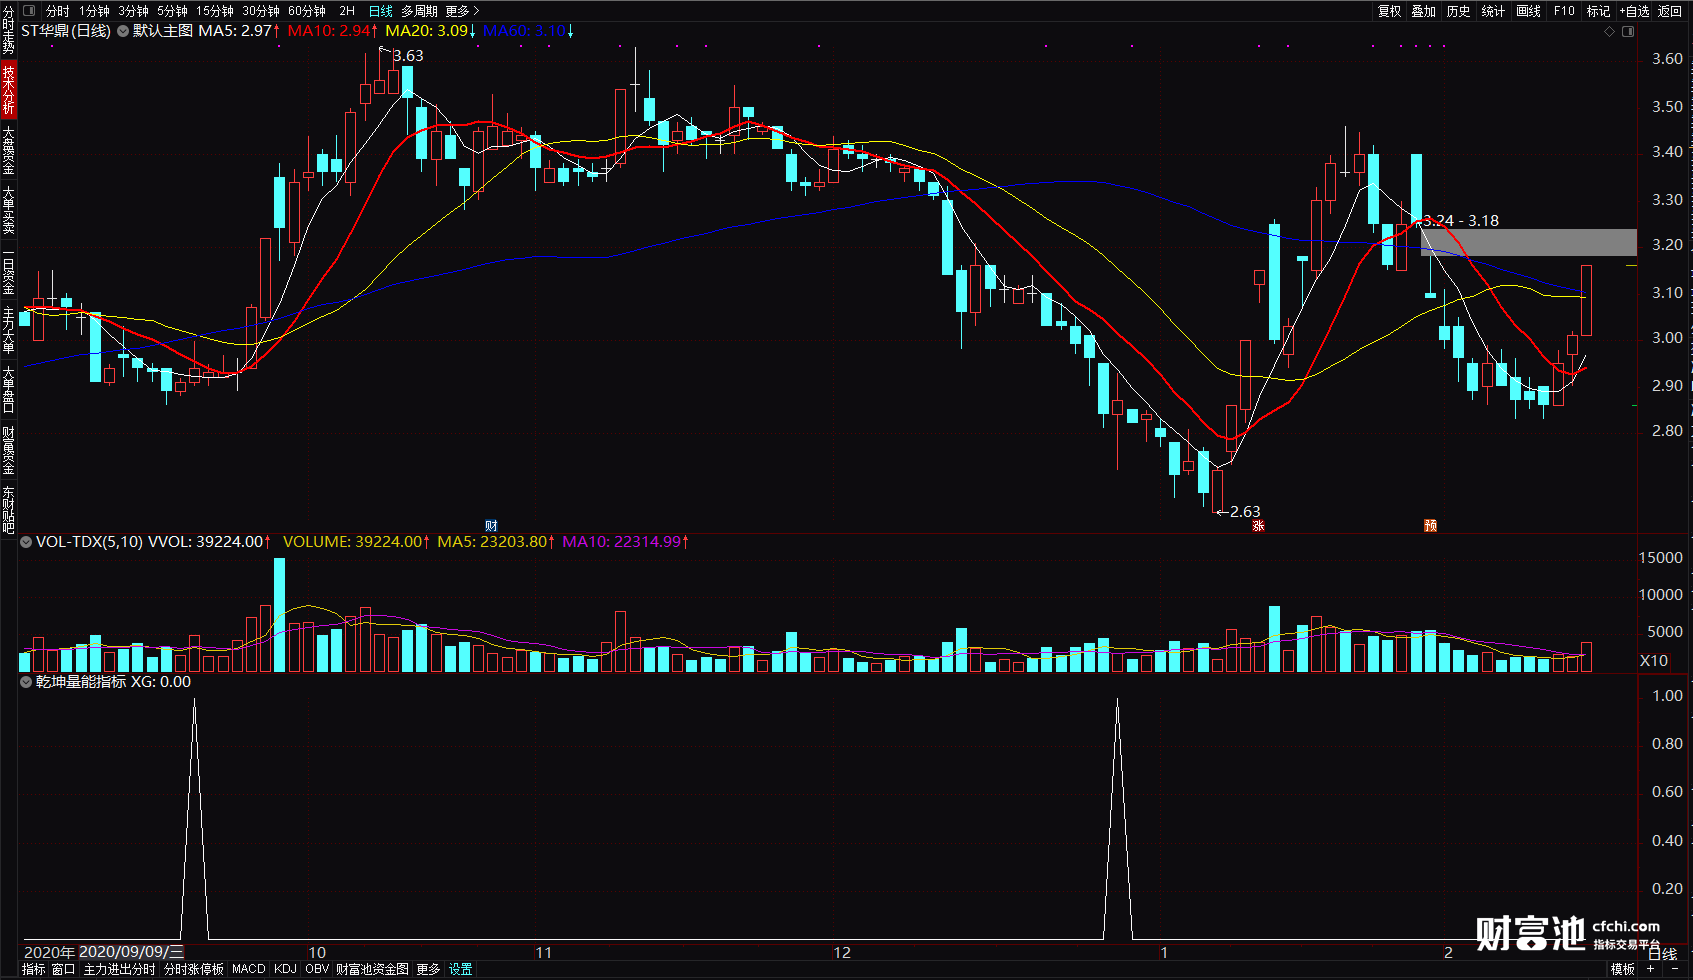
Task: Select the MACD indicator
Action: pyautogui.click(x=249, y=969)
